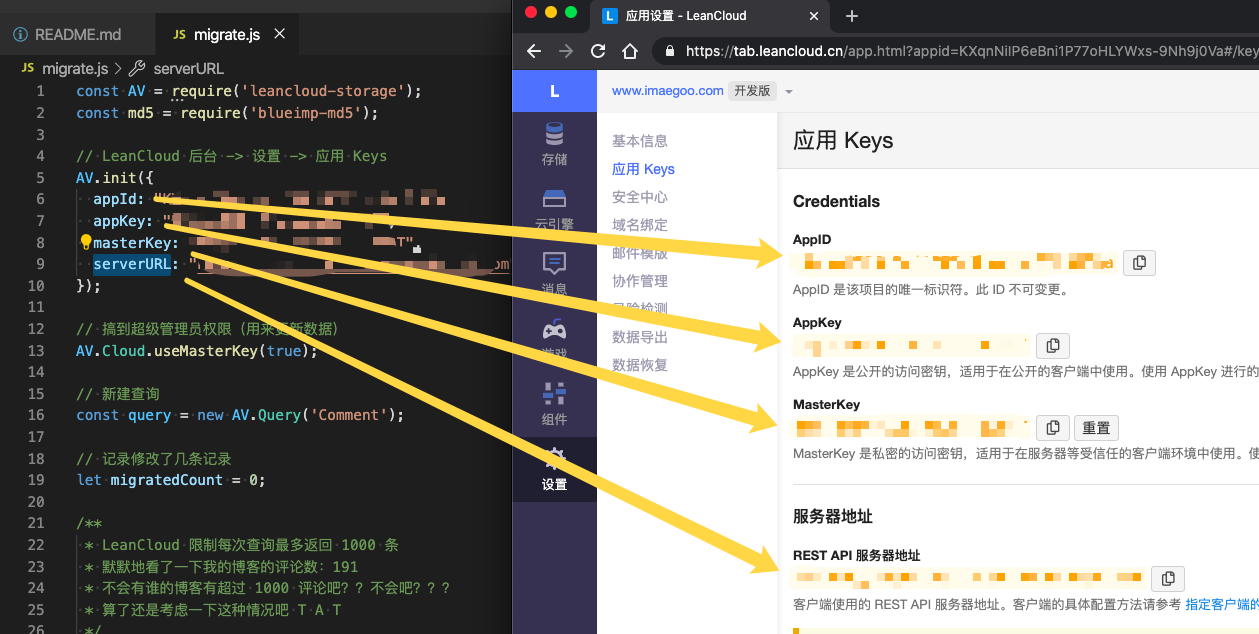Open the 域名绑定 settings page
1259x634 pixels.
640,225
